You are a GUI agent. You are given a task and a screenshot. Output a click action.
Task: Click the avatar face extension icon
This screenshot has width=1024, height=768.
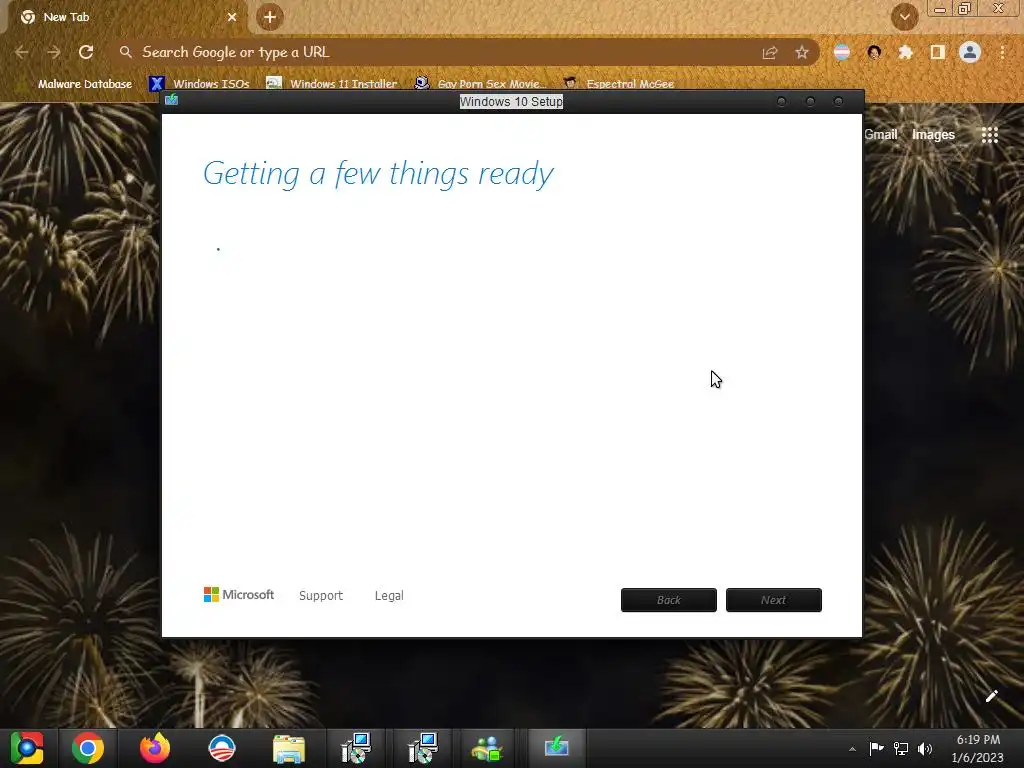pyautogui.click(x=874, y=52)
